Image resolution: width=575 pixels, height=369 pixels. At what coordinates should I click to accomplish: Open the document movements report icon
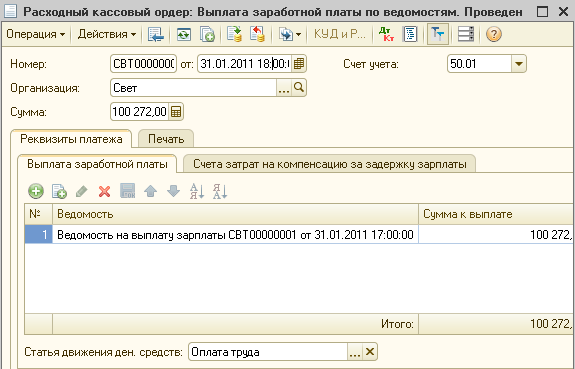410,34
